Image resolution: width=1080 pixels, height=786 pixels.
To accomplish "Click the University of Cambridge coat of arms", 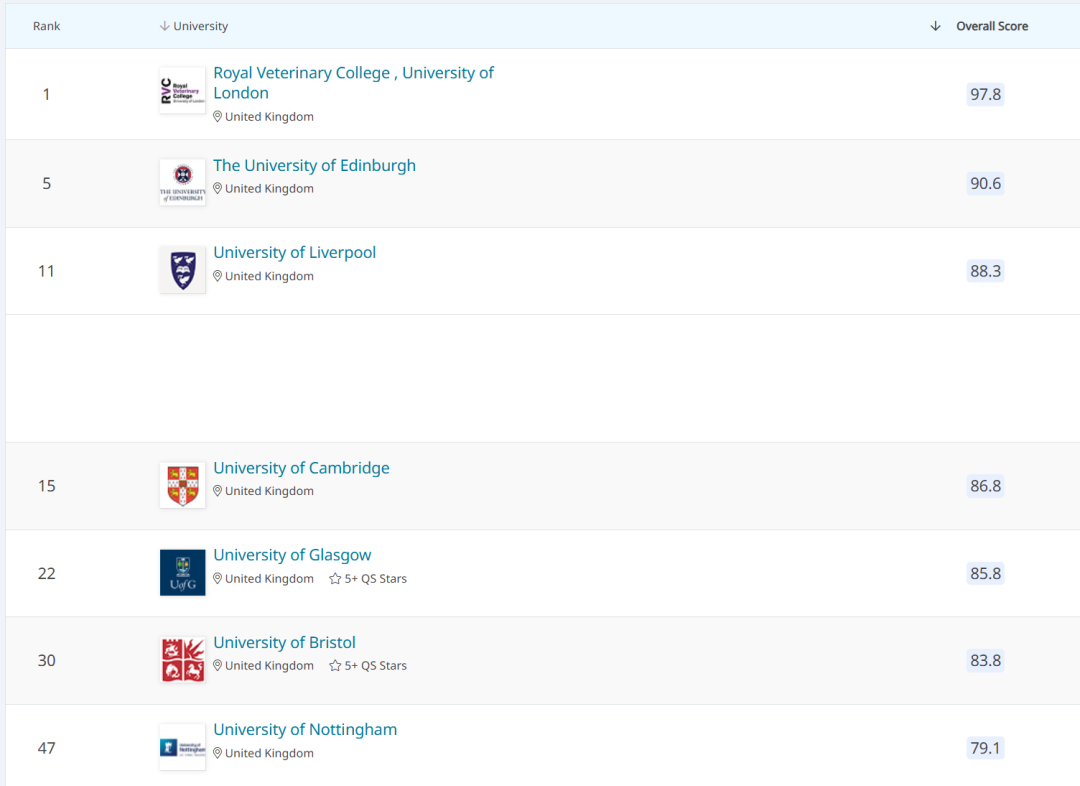I will [x=182, y=485].
